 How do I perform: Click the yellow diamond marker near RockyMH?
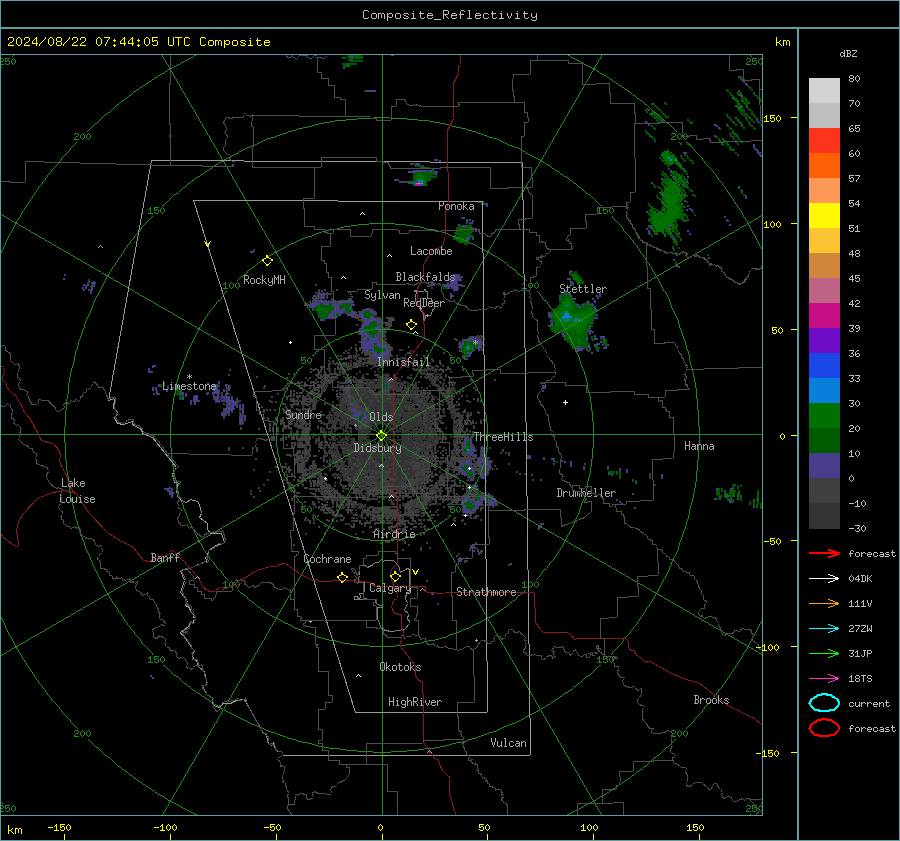point(267,261)
